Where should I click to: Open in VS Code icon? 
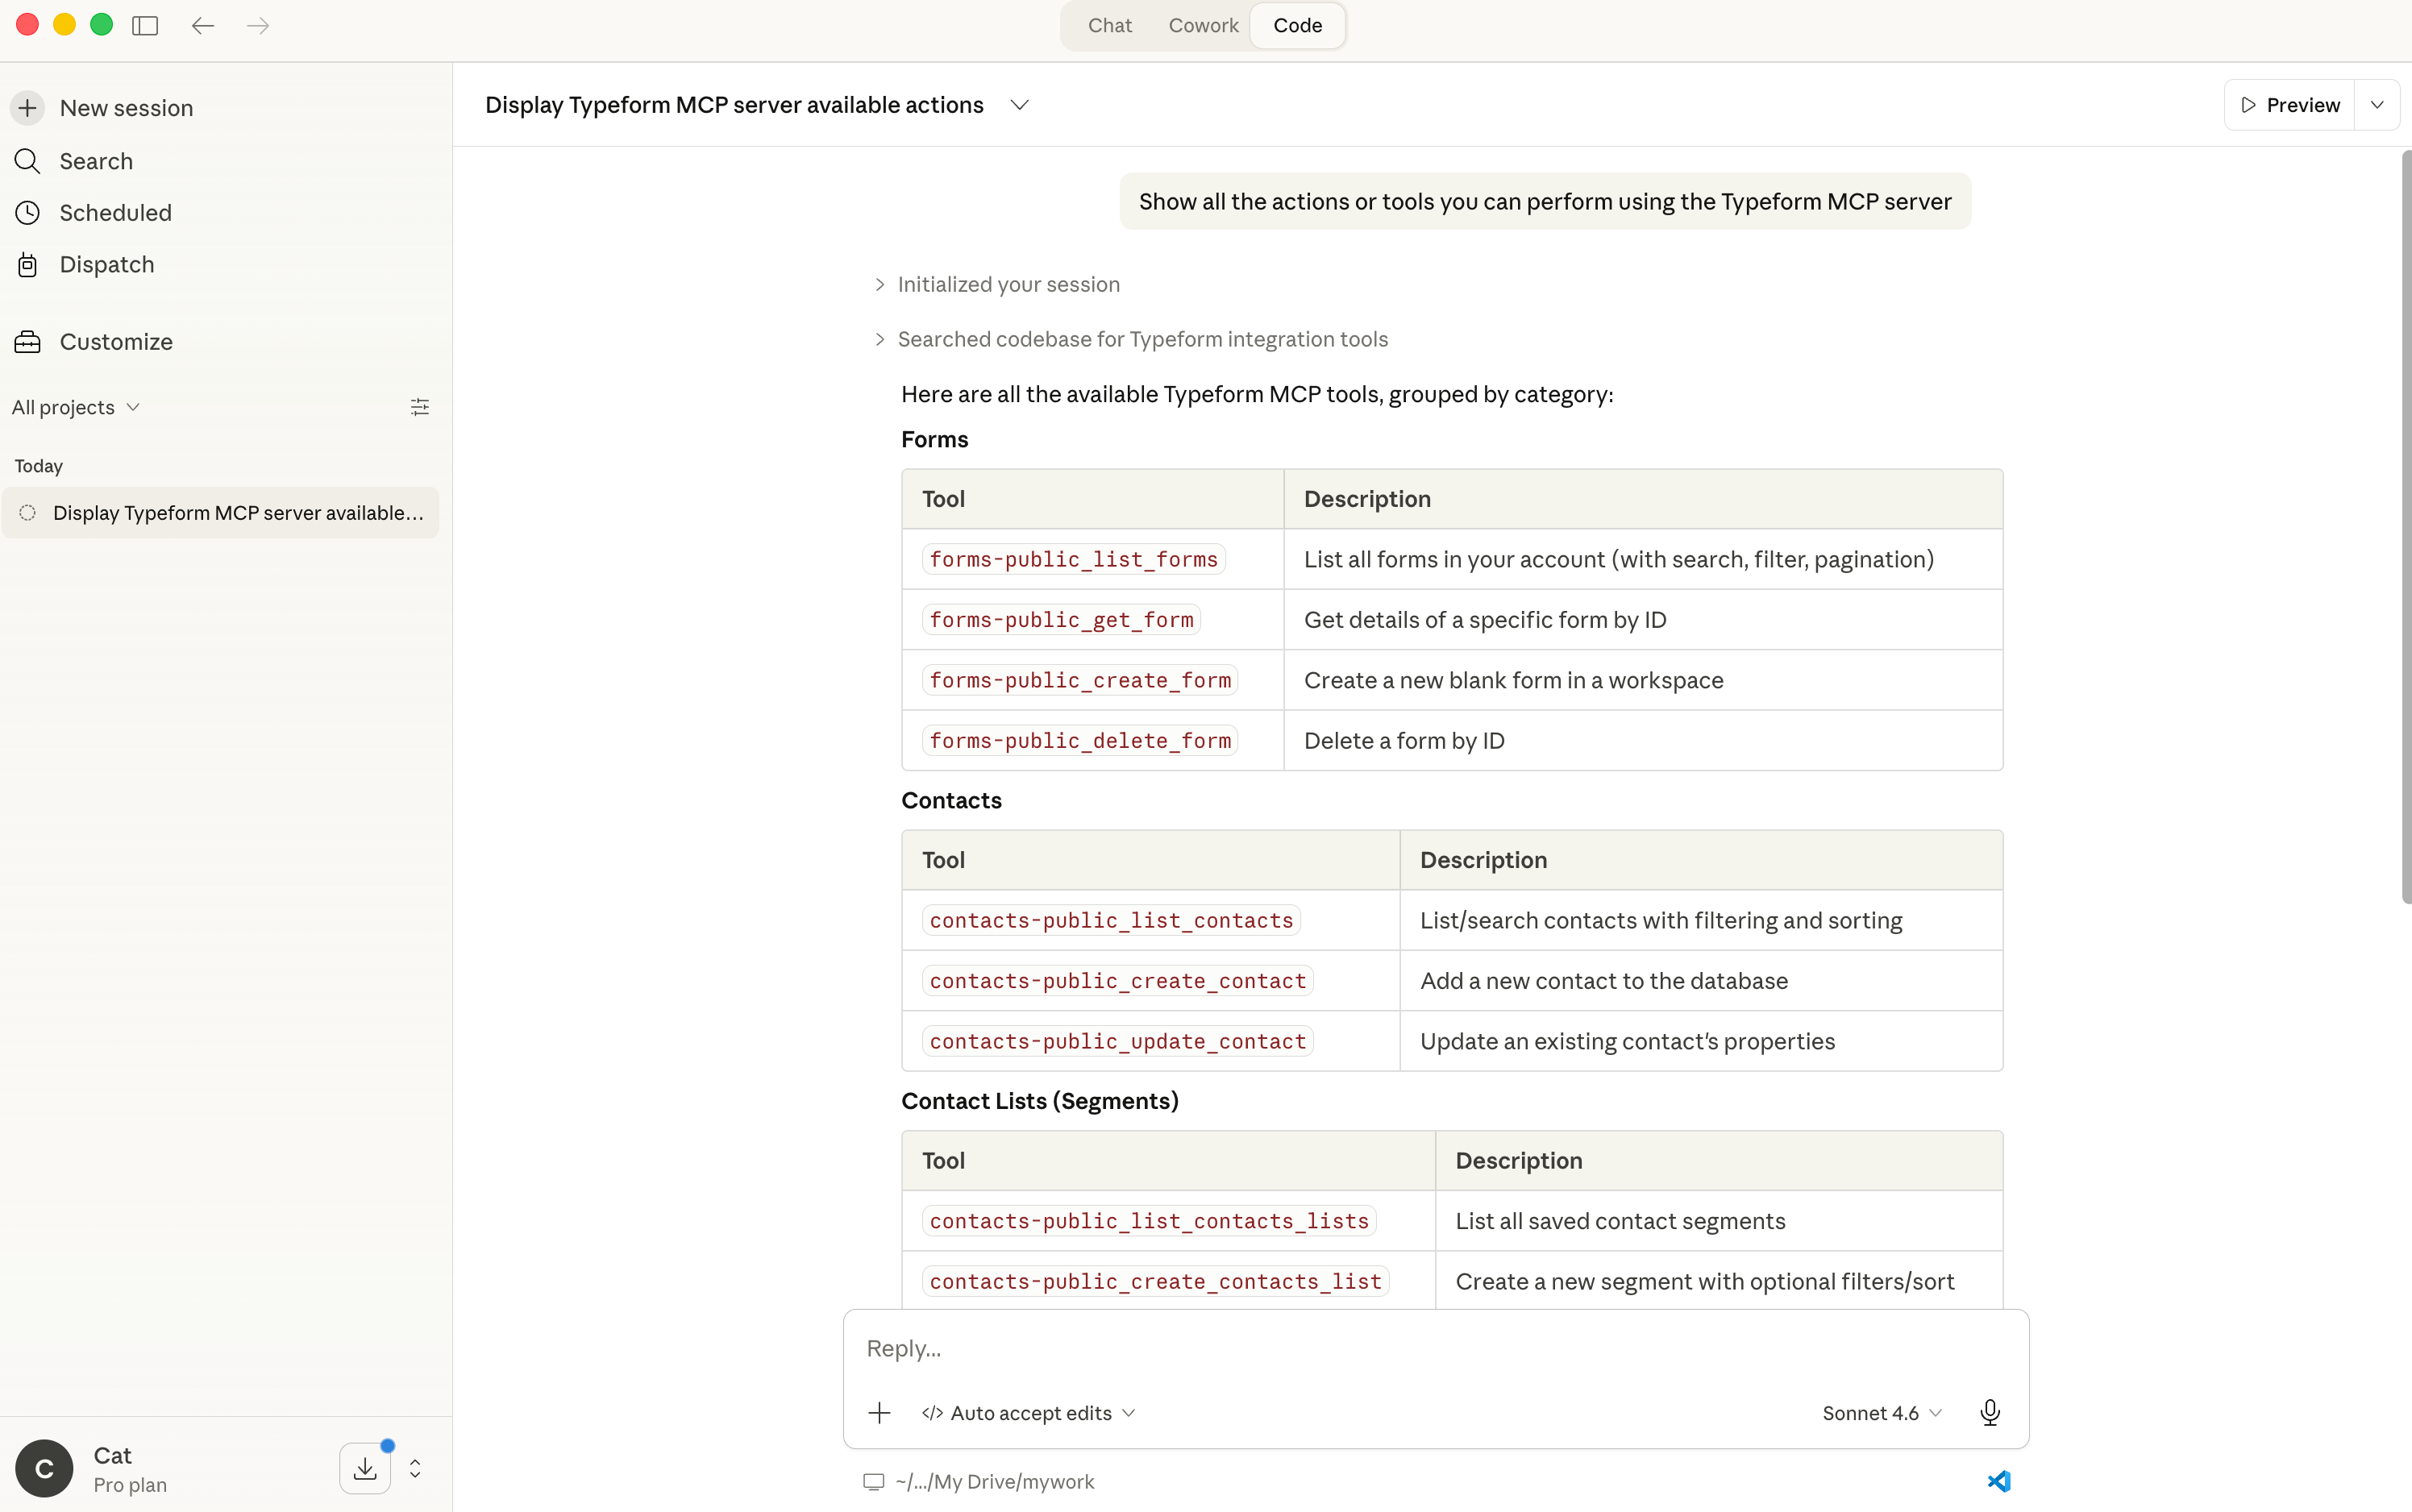1998,1481
